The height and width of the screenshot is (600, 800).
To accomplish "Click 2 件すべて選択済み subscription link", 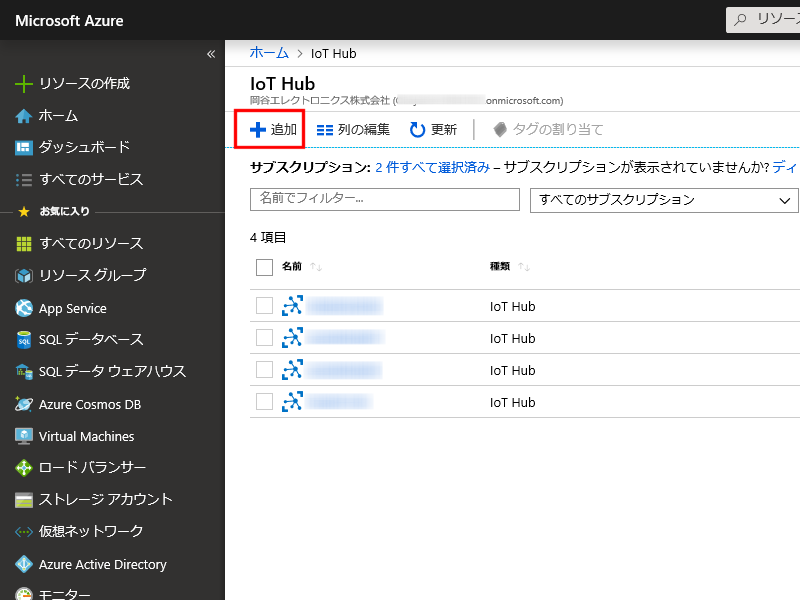I will (432, 167).
